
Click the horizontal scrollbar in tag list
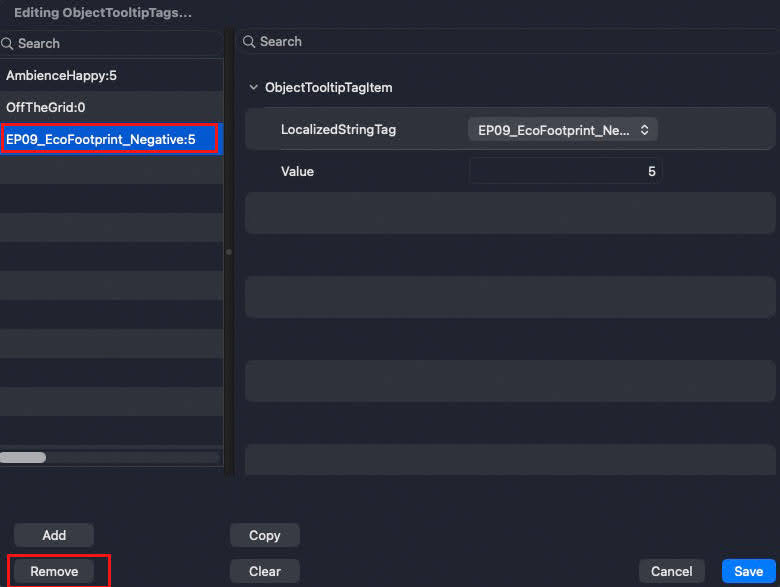(x=23, y=458)
